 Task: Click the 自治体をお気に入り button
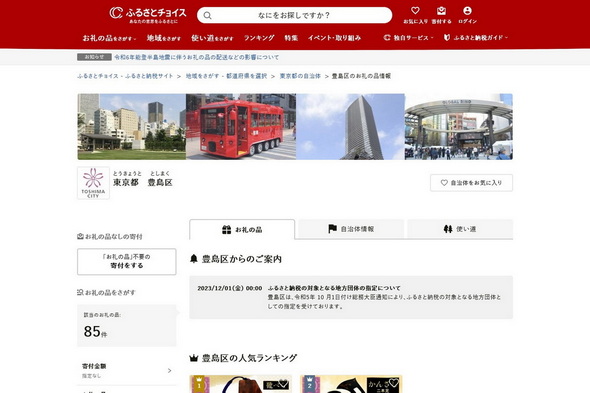pos(471,183)
